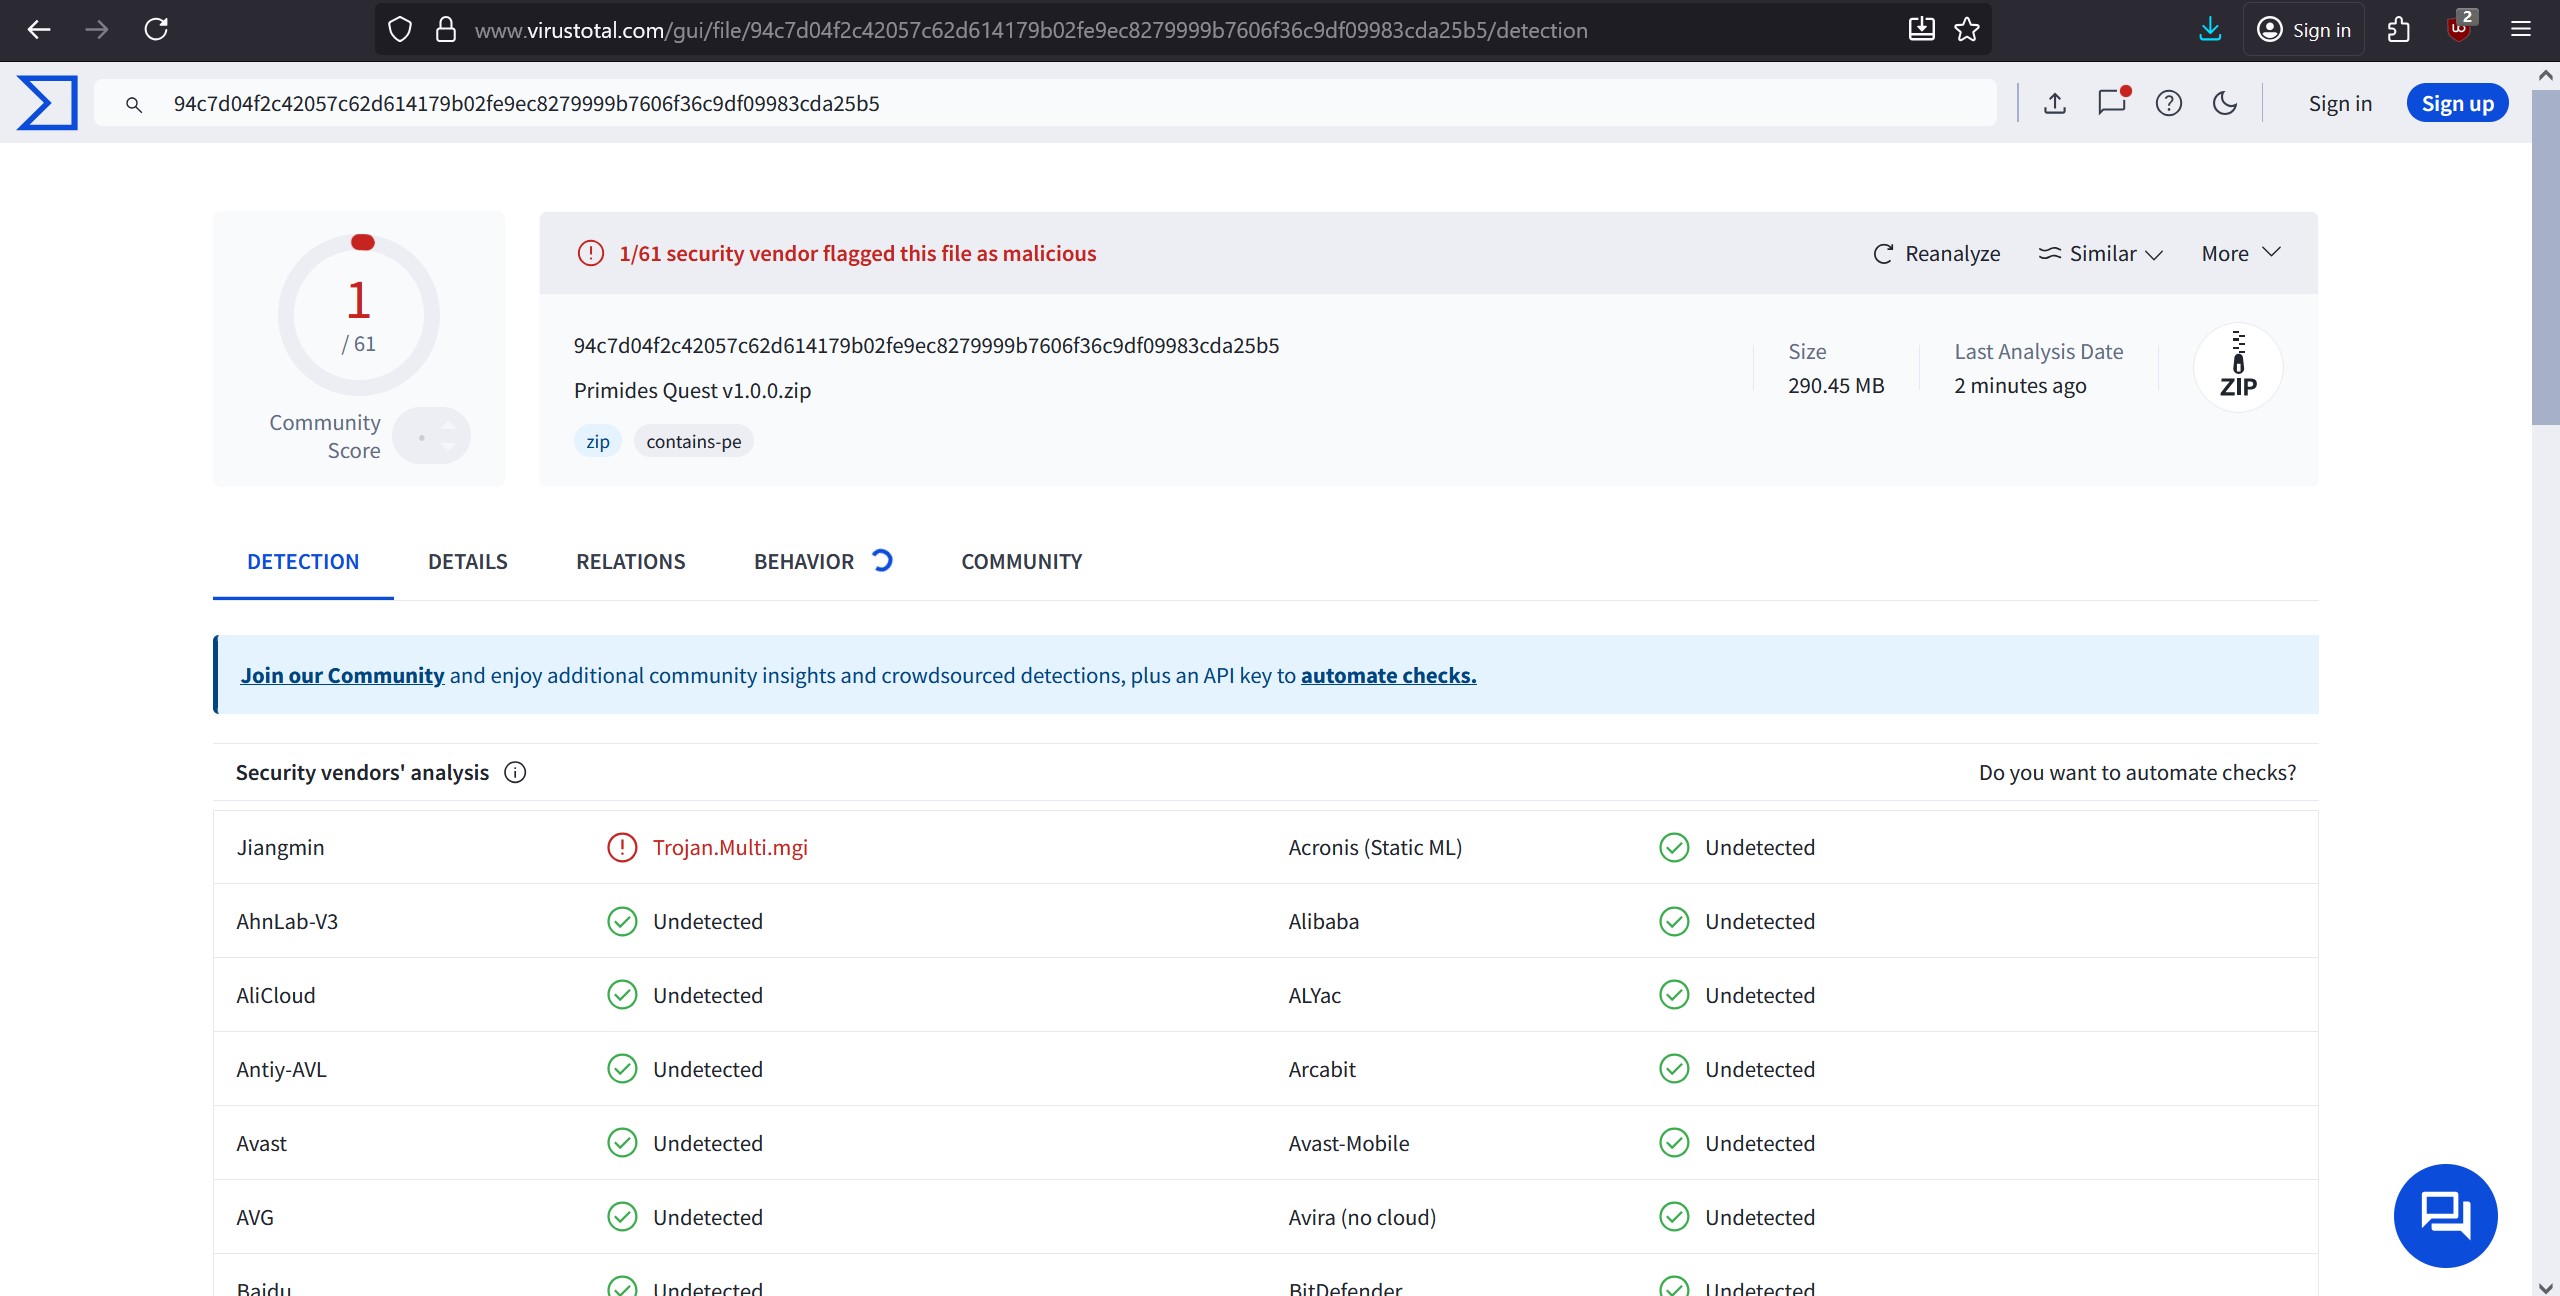Screen dimensions: 2560x1296
Task: Open the notifications chat icon
Action: (2111, 102)
